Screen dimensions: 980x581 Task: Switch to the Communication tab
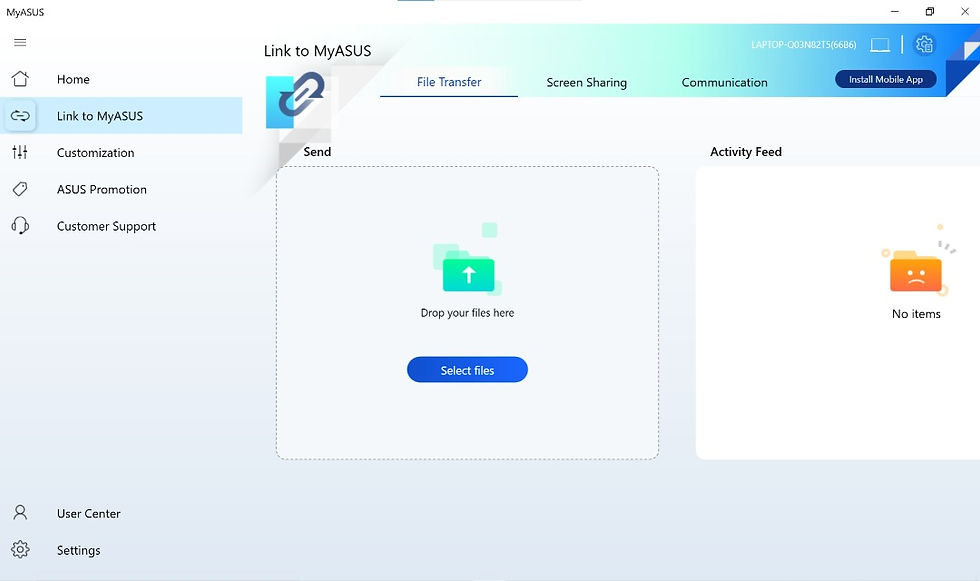pos(724,82)
